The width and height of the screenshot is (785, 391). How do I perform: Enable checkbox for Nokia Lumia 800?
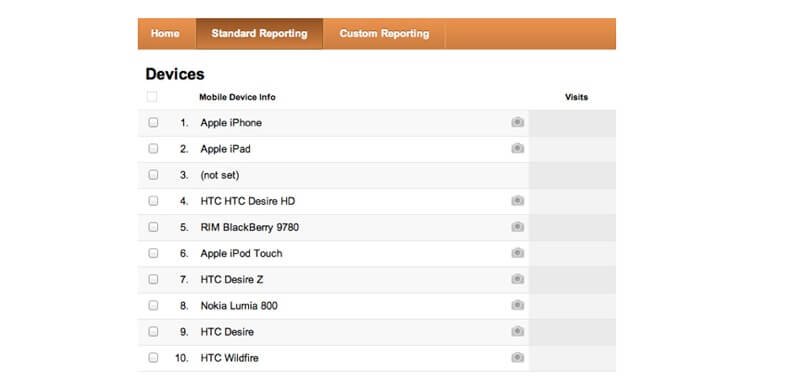153,305
